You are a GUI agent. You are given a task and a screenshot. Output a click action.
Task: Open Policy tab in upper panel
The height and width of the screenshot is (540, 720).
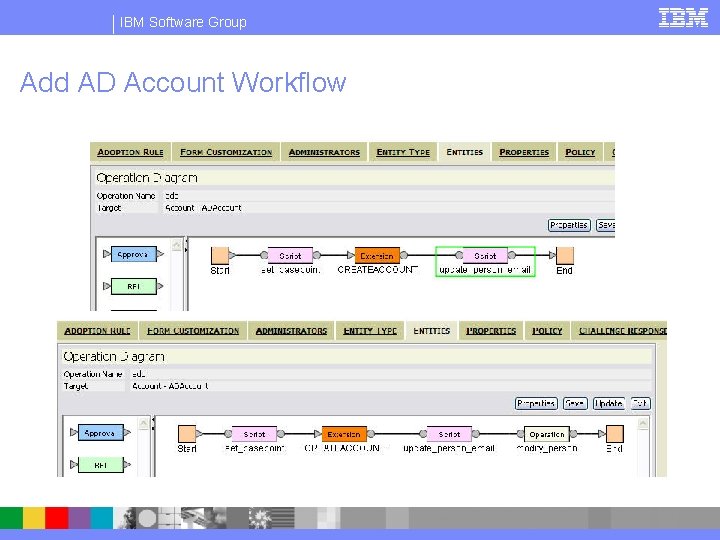coord(580,152)
